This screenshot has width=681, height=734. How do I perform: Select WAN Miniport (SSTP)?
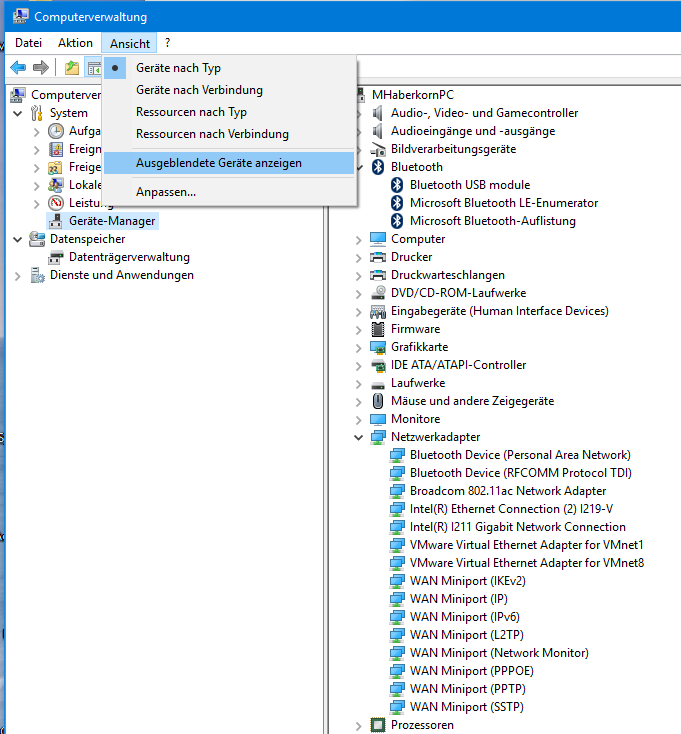pos(467,707)
